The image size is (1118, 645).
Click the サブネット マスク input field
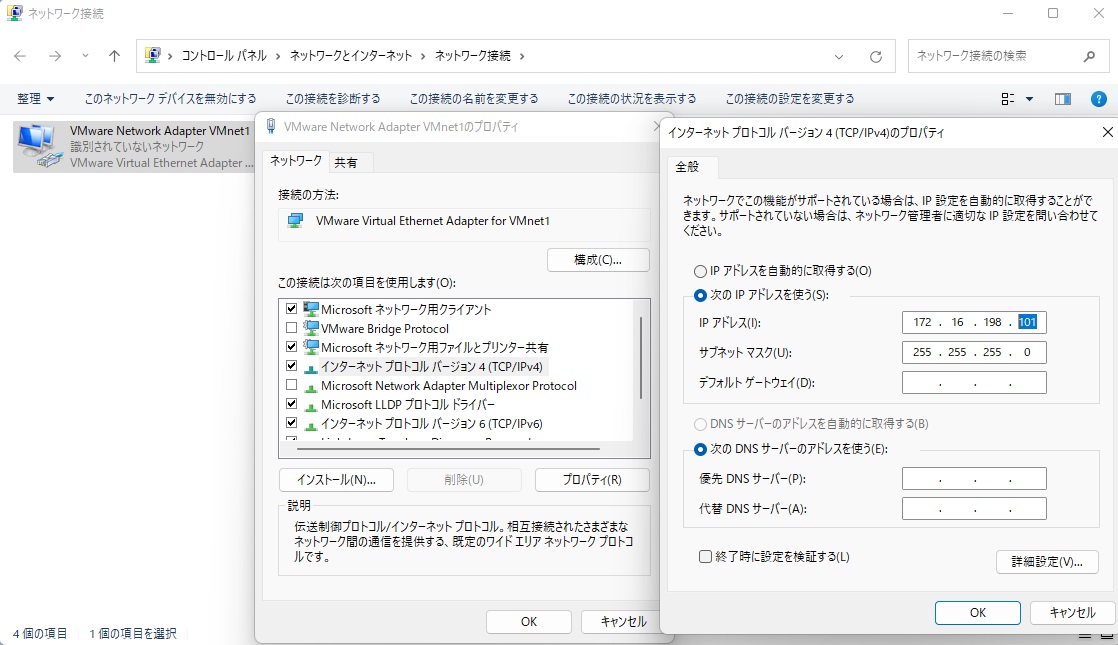pyautogui.click(x=974, y=352)
